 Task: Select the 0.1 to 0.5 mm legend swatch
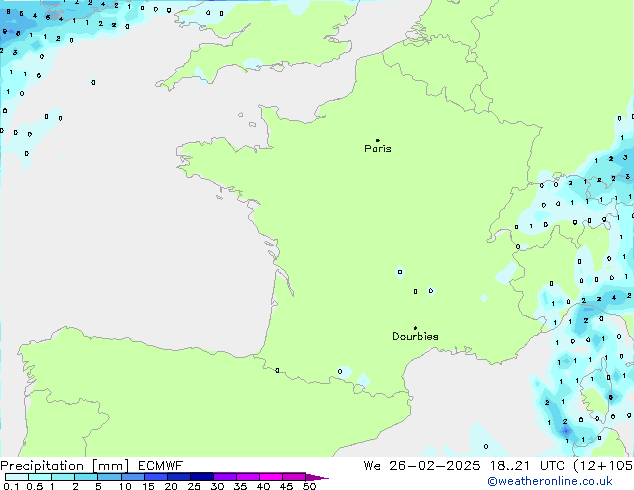point(17,477)
